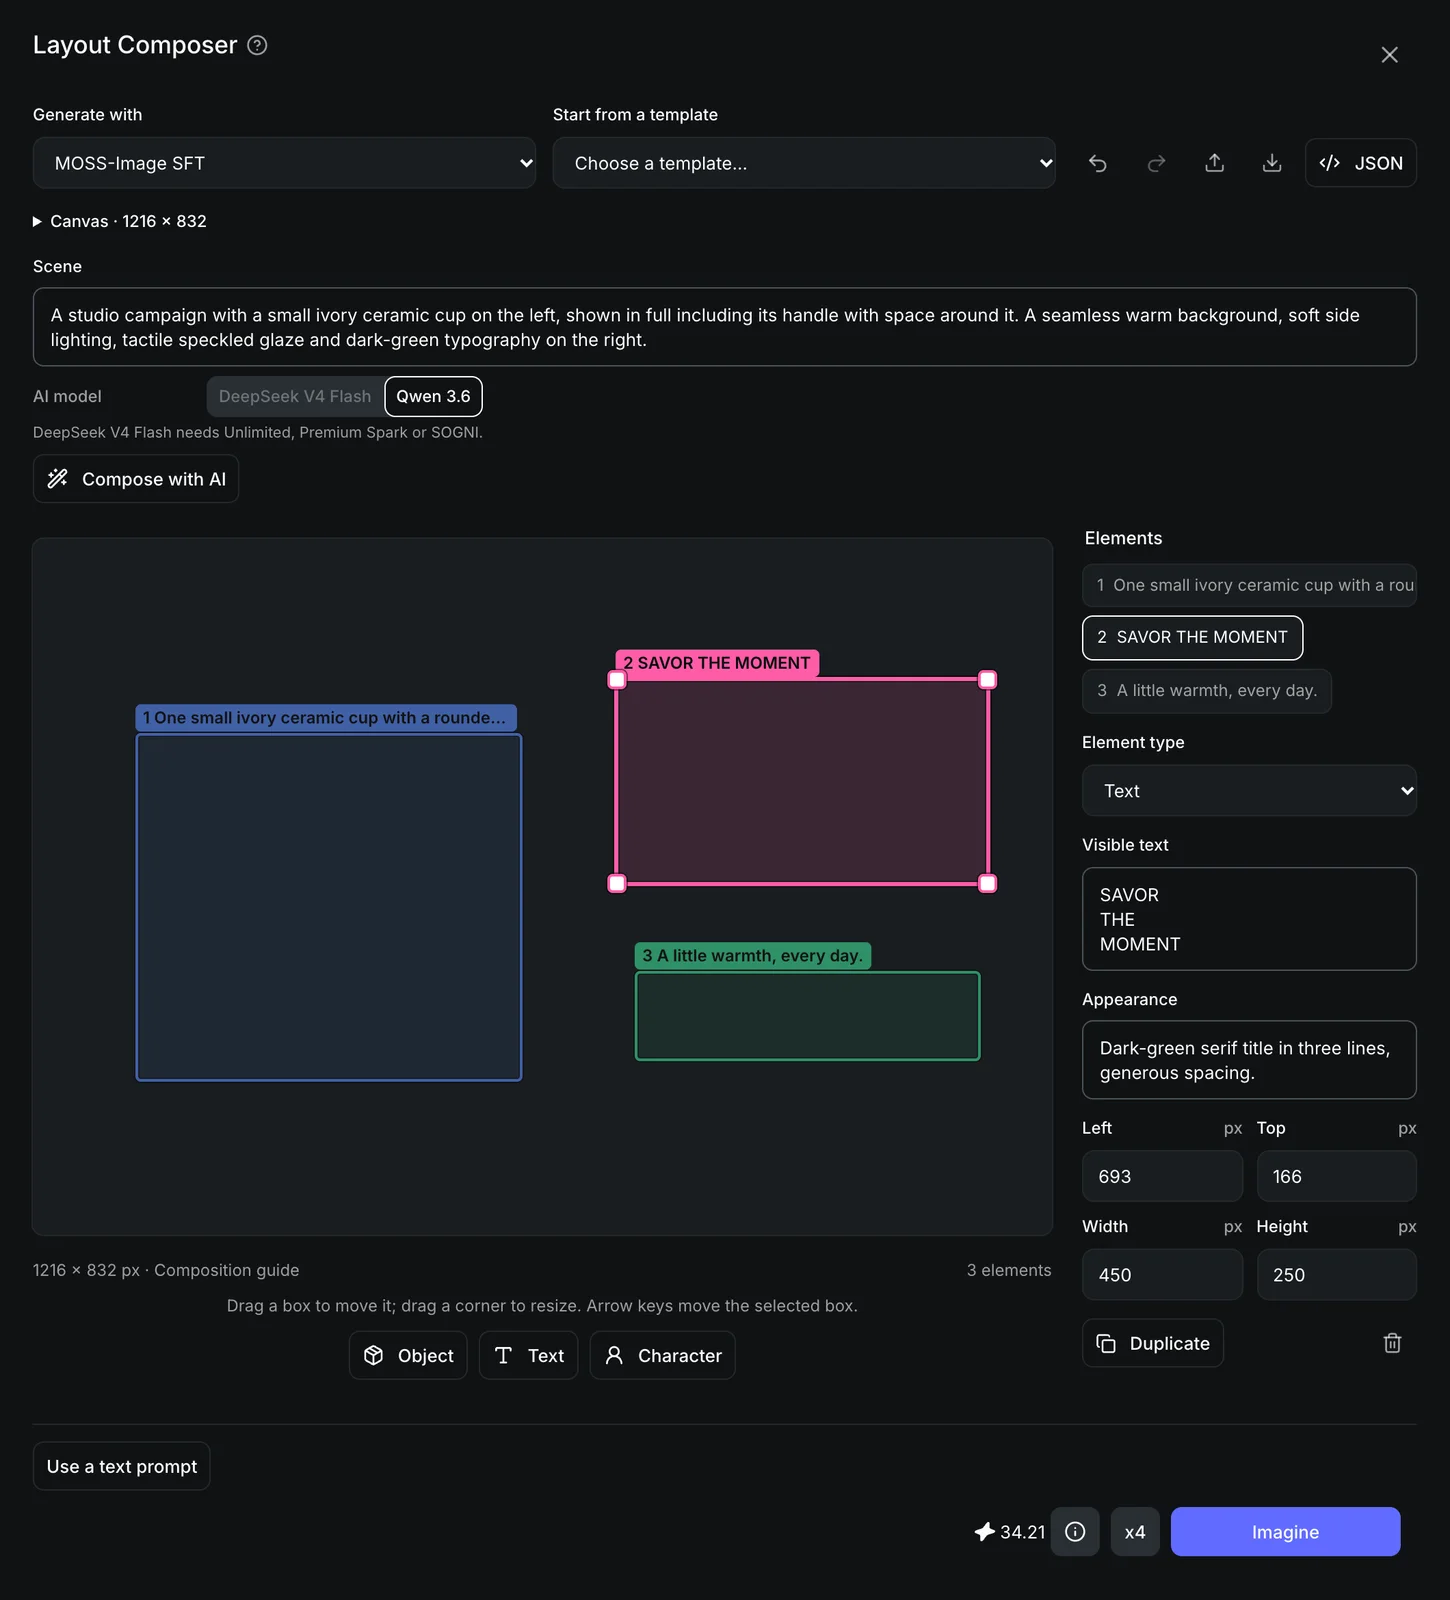Click the download layout icon
The width and height of the screenshot is (1450, 1600).
point(1272,163)
